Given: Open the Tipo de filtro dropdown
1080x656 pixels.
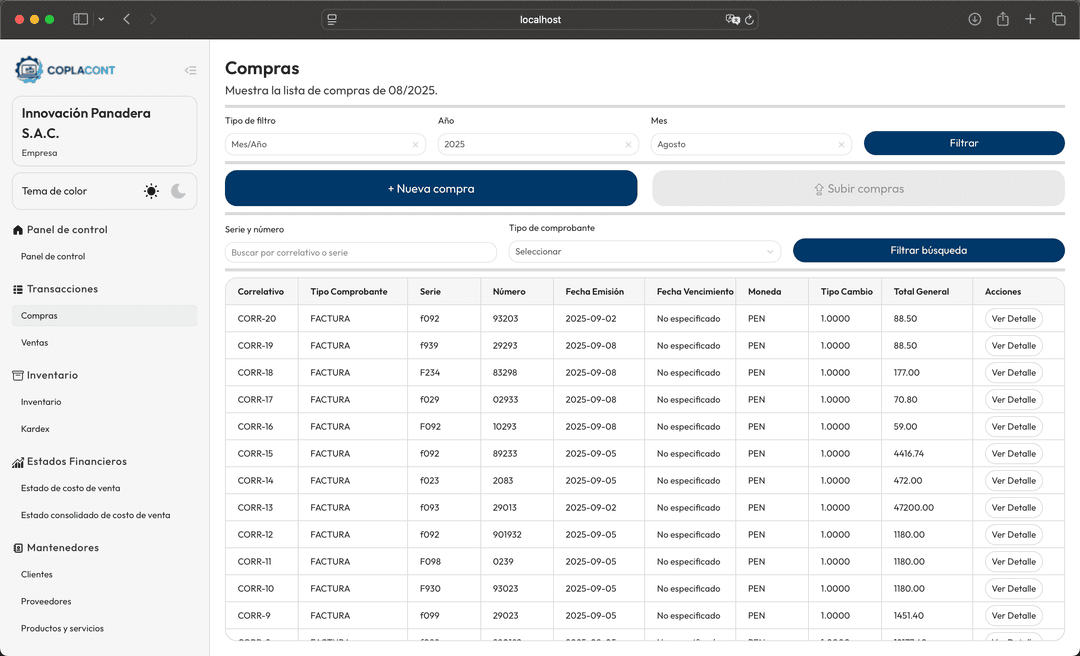Looking at the screenshot, I should coord(315,144).
